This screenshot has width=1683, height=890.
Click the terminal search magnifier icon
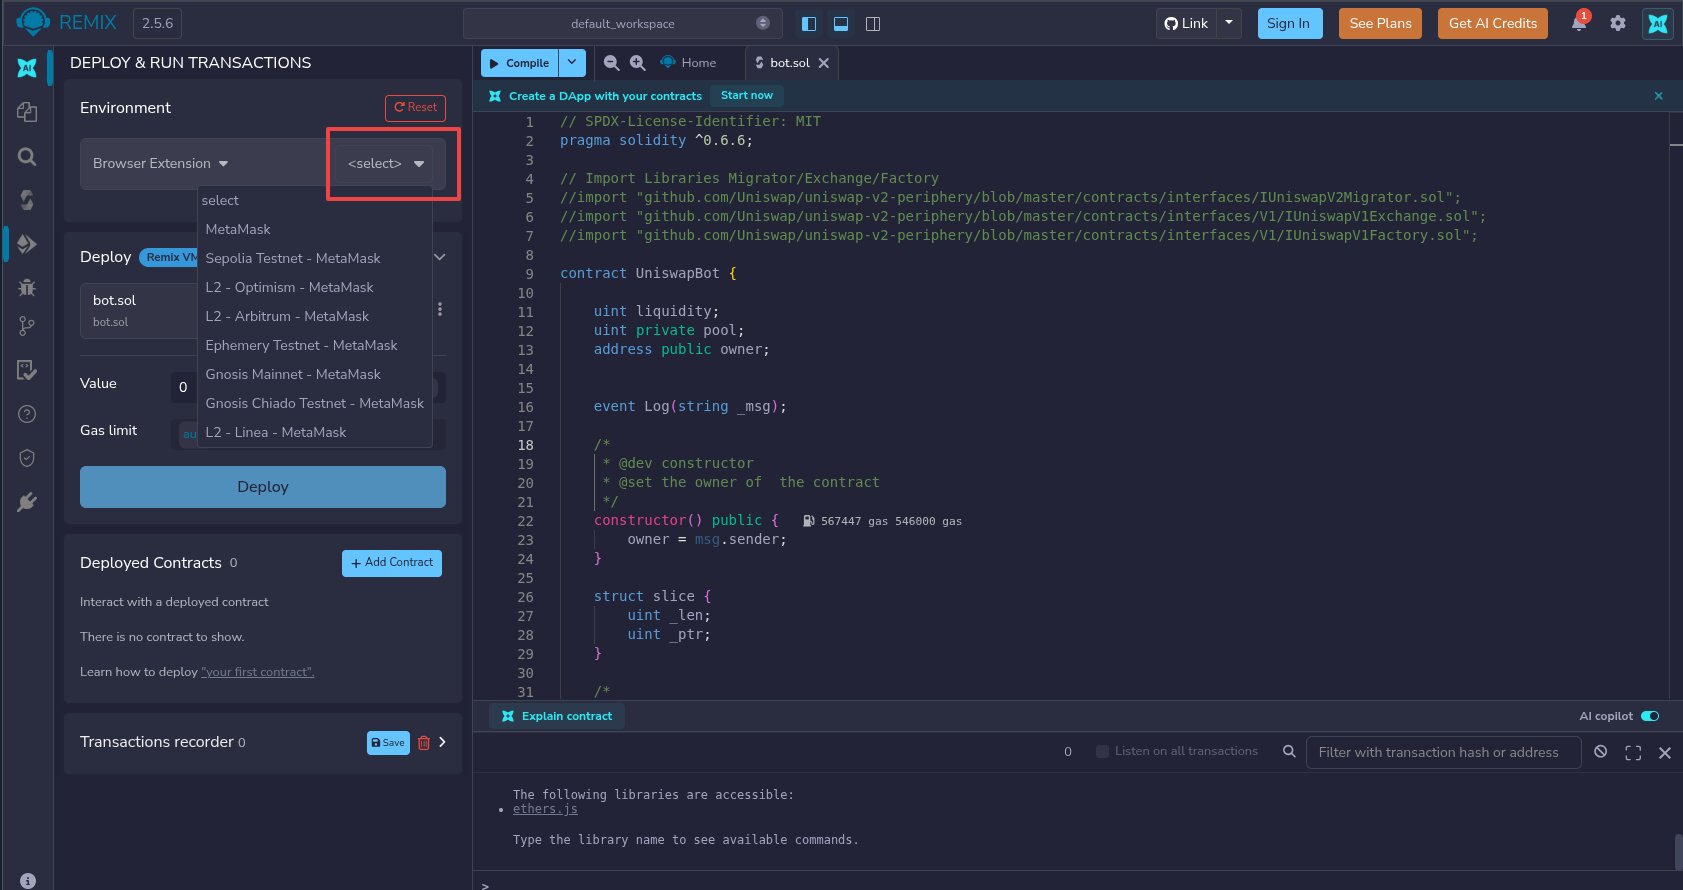[x=1289, y=752]
